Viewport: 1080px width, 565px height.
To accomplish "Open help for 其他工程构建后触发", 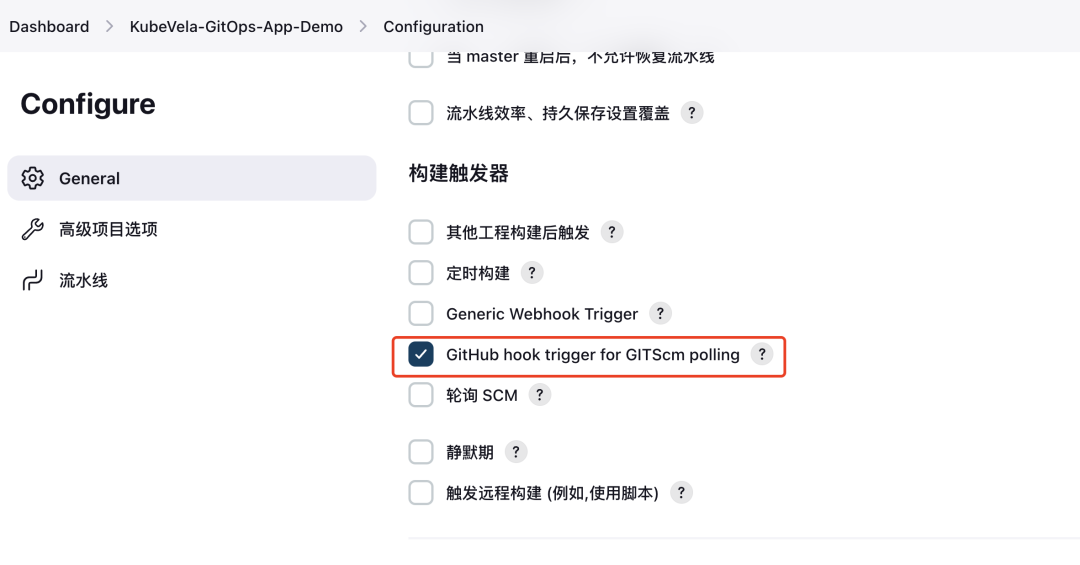I will point(612,232).
